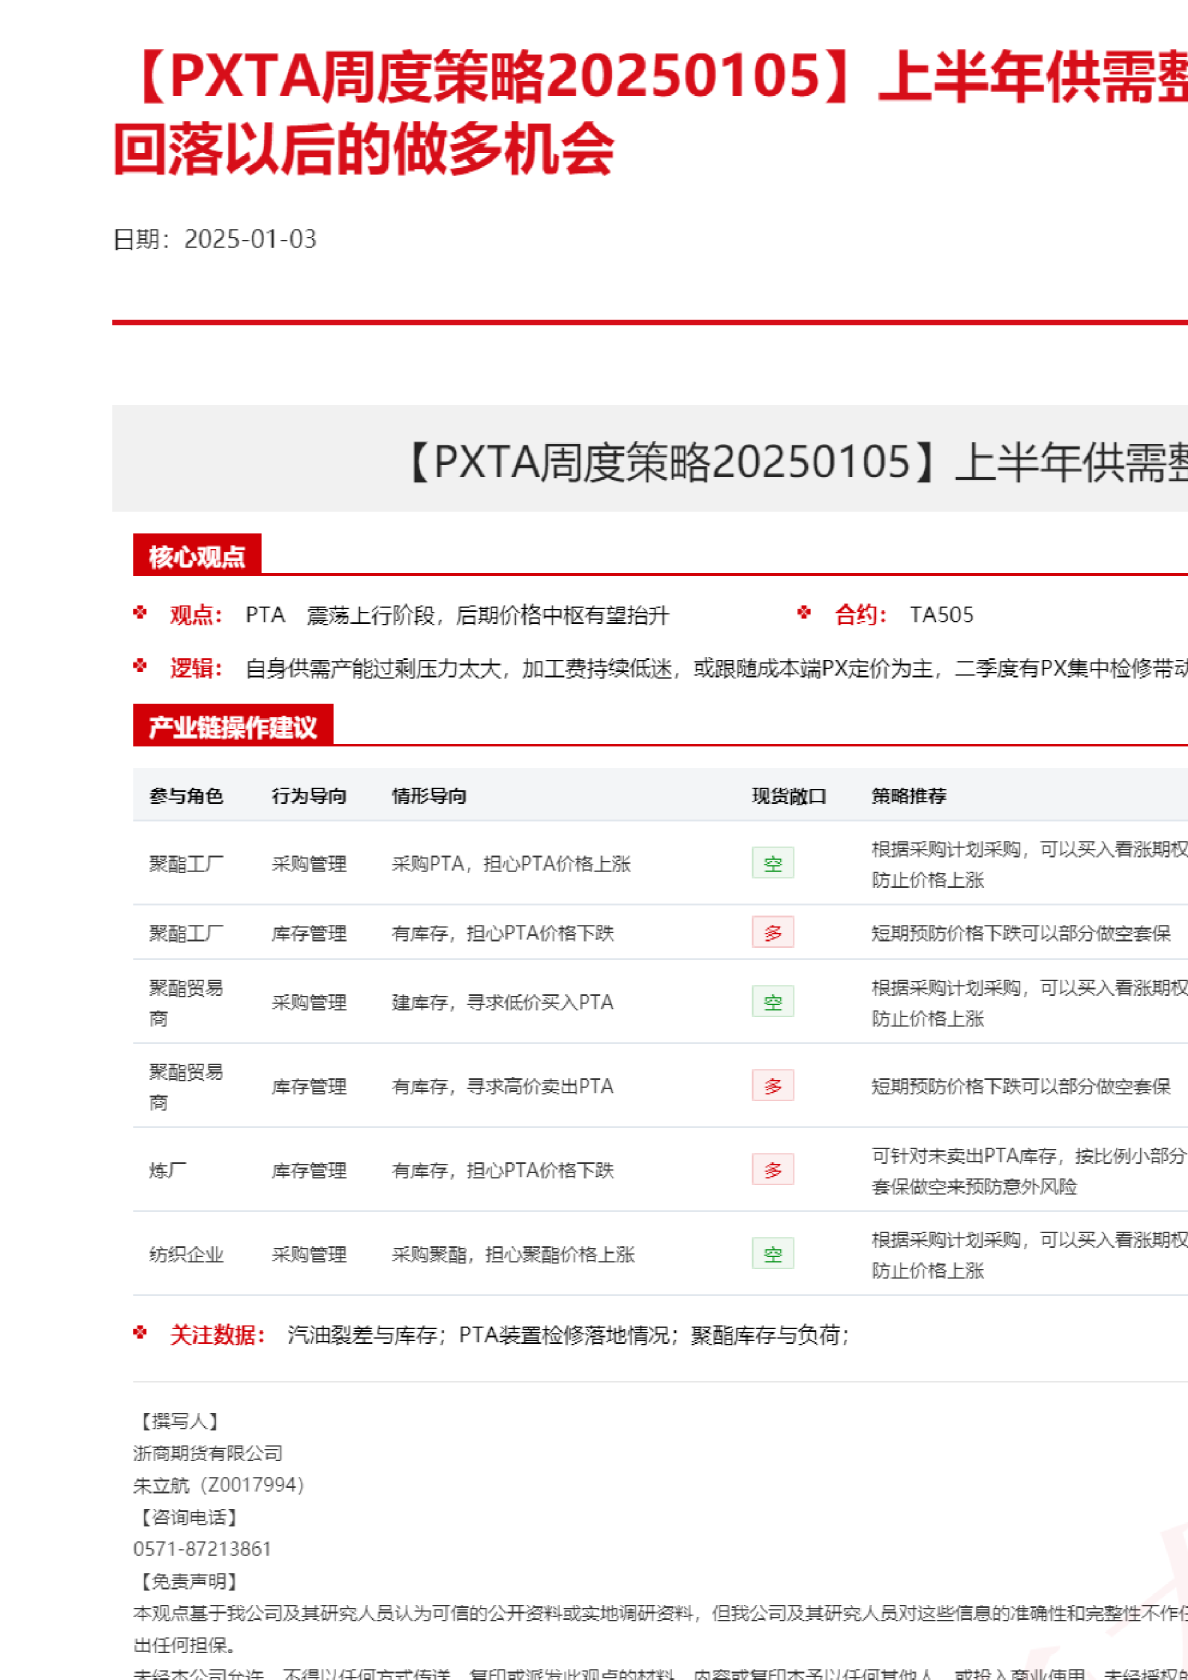The image size is (1188, 1680).
Task: Click 多 badge in 聚酯贸易商 库存管理 row
Action: tap(772, 1086)
